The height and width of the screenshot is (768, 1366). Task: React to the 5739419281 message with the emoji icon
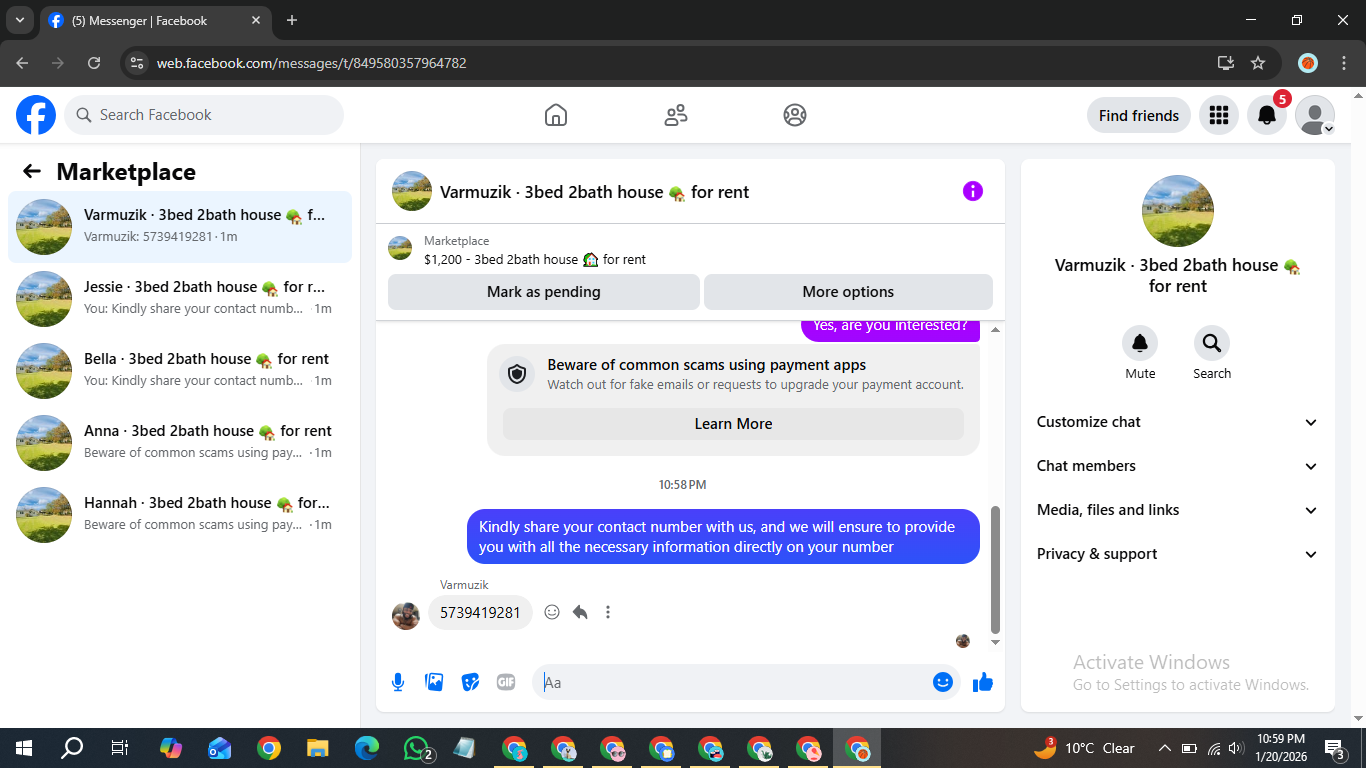pyautogui.click(x=552, y=612)
